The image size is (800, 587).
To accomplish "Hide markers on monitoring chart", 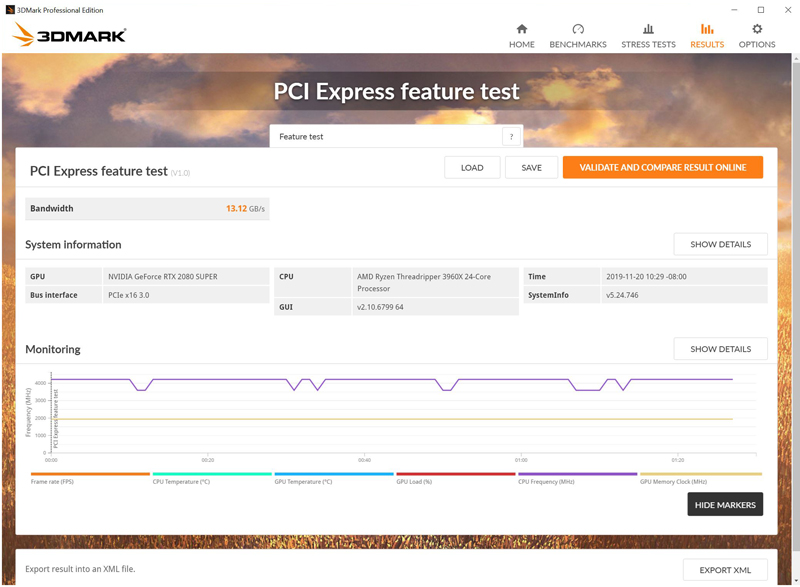I will (x=725, y=505).
